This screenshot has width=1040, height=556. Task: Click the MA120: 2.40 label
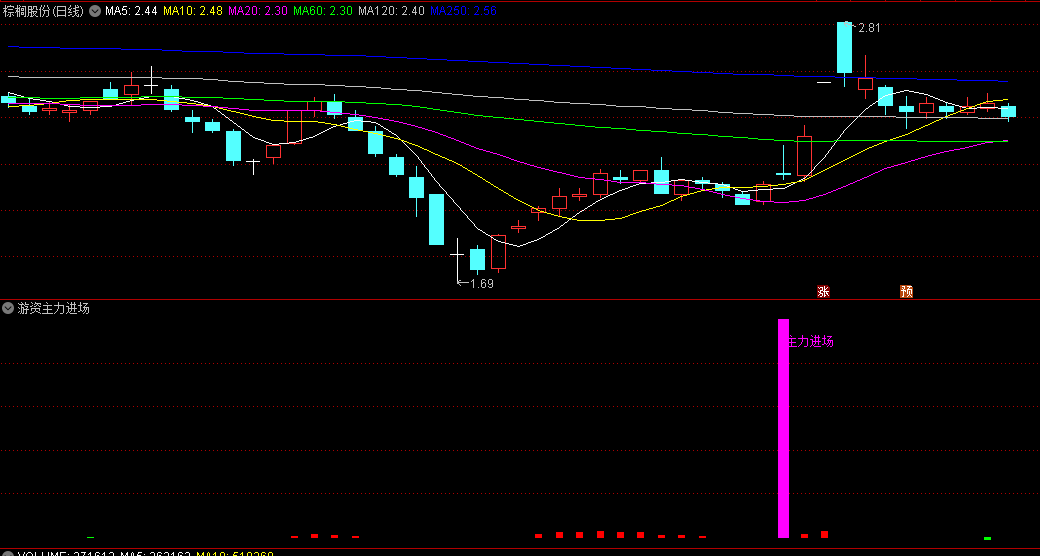point(391,11)
